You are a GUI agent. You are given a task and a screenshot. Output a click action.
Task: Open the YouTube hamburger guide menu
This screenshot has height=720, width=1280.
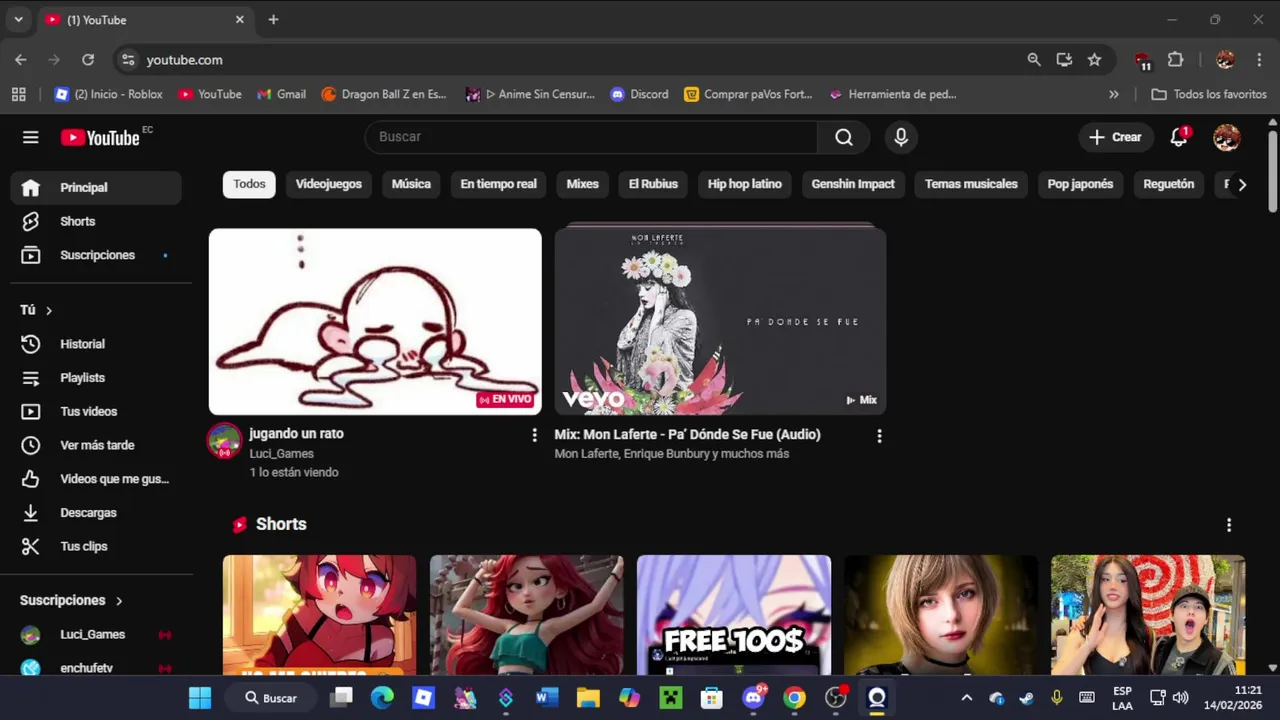click(x=31, y=137)
